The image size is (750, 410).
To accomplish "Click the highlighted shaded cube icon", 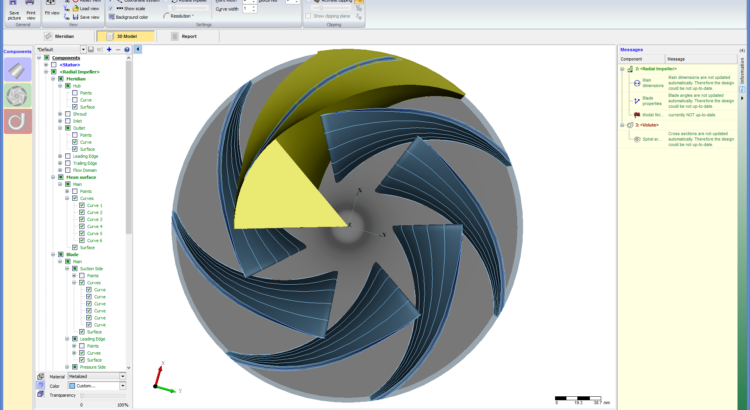I will click(41, 386).
